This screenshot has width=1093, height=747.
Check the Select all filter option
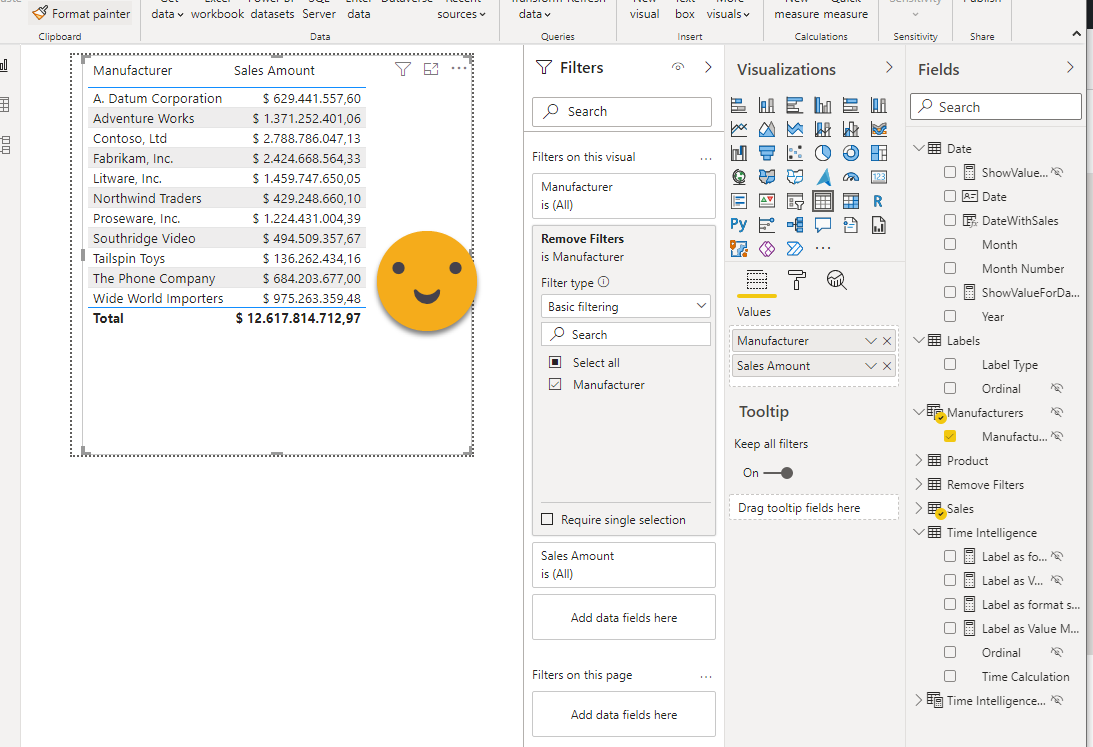click(555, 362)
